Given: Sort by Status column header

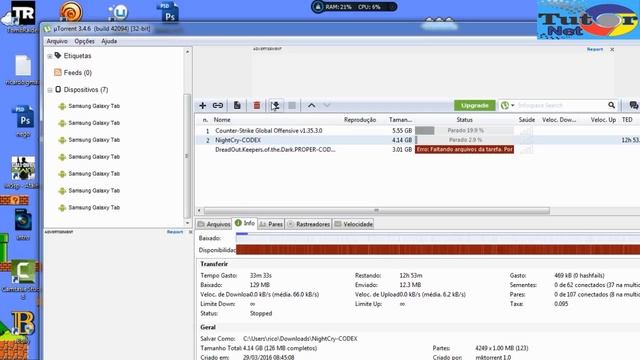Looking at the screenshot, I should point(464,120).
